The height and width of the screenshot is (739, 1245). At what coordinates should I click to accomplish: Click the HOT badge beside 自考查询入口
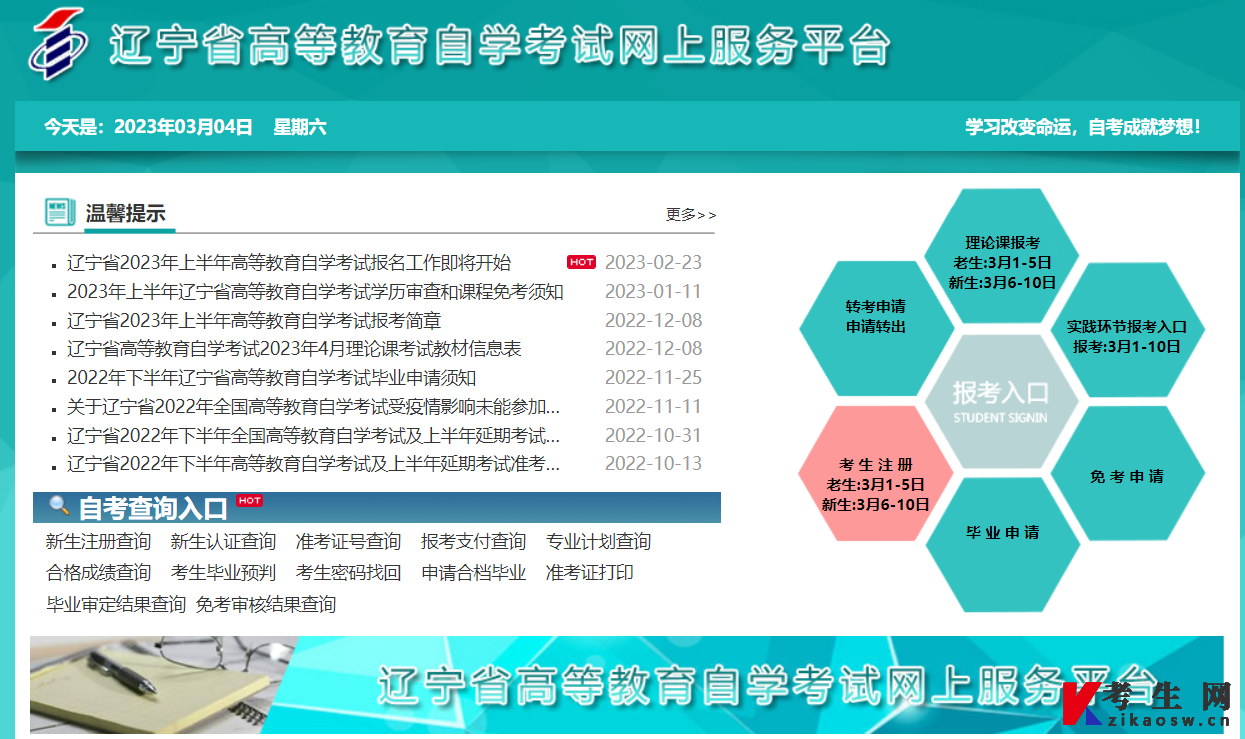point(249,500)
